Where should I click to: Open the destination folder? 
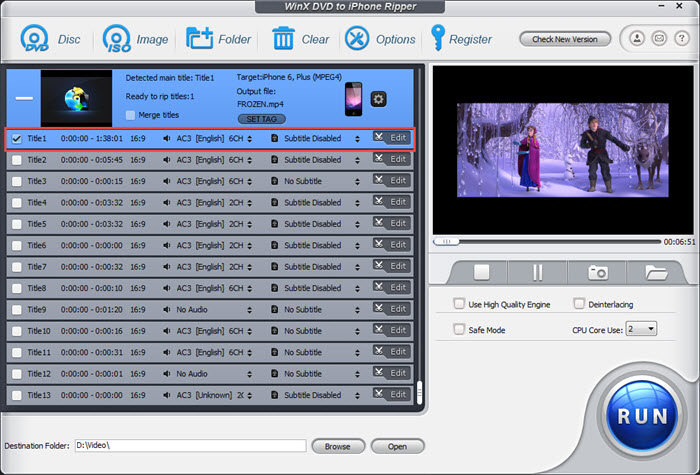pyautogui.click(x=397, y=446)
